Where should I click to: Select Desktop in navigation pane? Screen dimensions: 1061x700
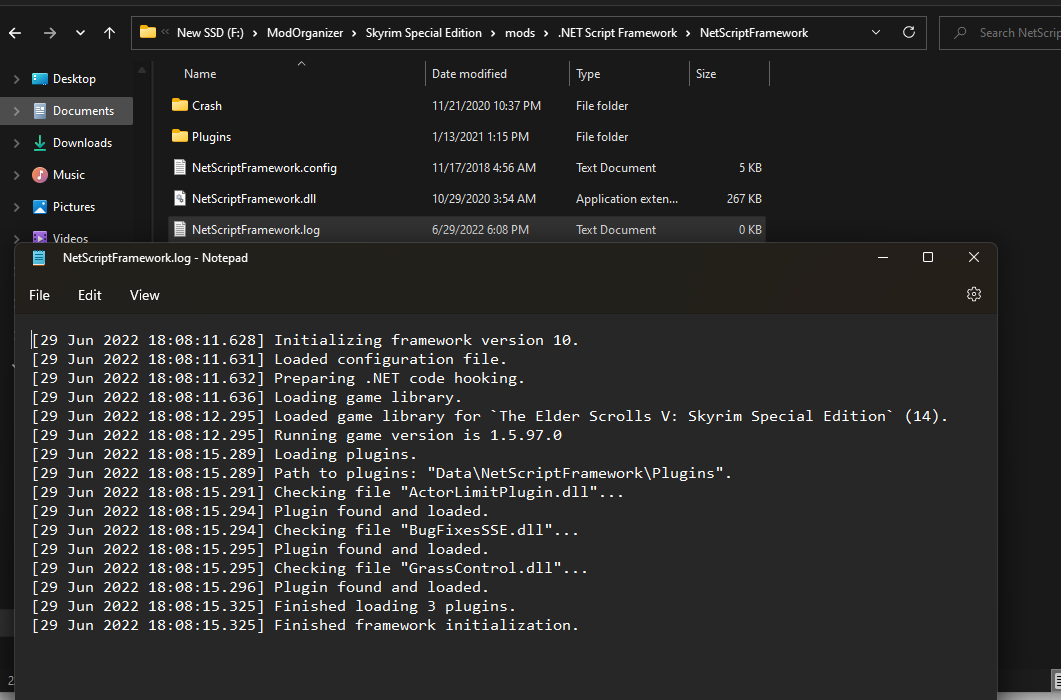pyautogui.click(x=74, y=79)
